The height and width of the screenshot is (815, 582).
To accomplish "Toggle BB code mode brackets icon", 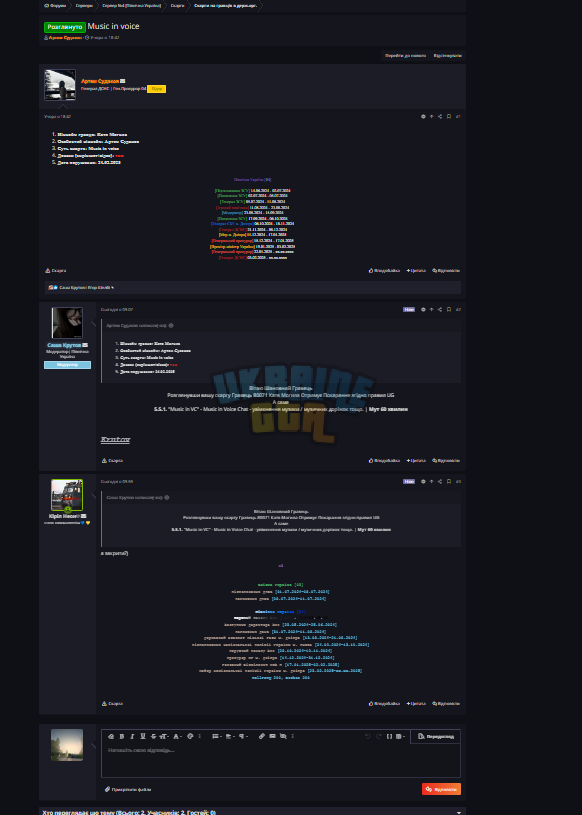I will point(389,736).
